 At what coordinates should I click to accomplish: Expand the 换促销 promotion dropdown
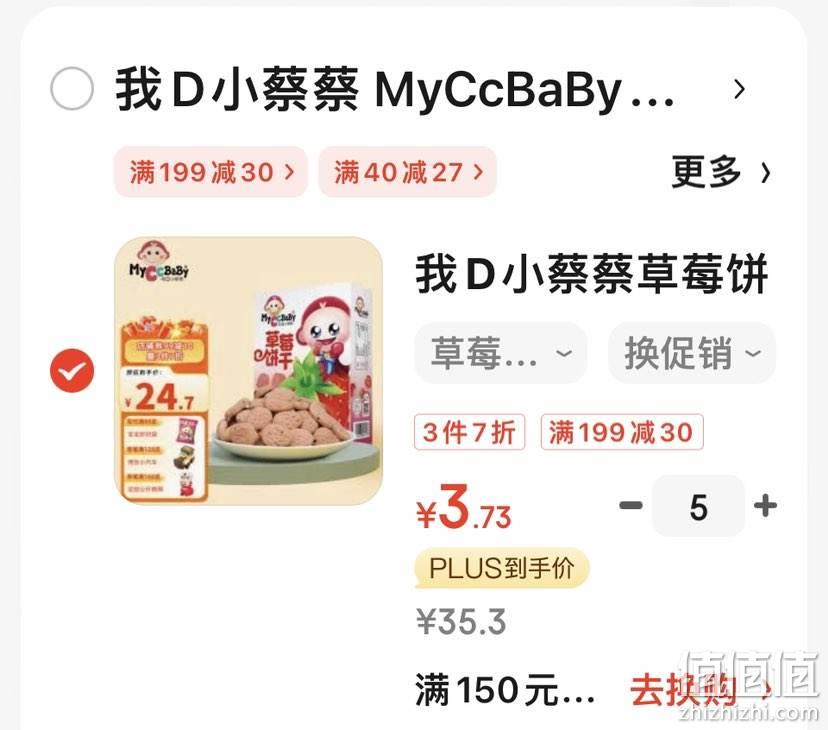pyautogui.click(x=692, y=353)
